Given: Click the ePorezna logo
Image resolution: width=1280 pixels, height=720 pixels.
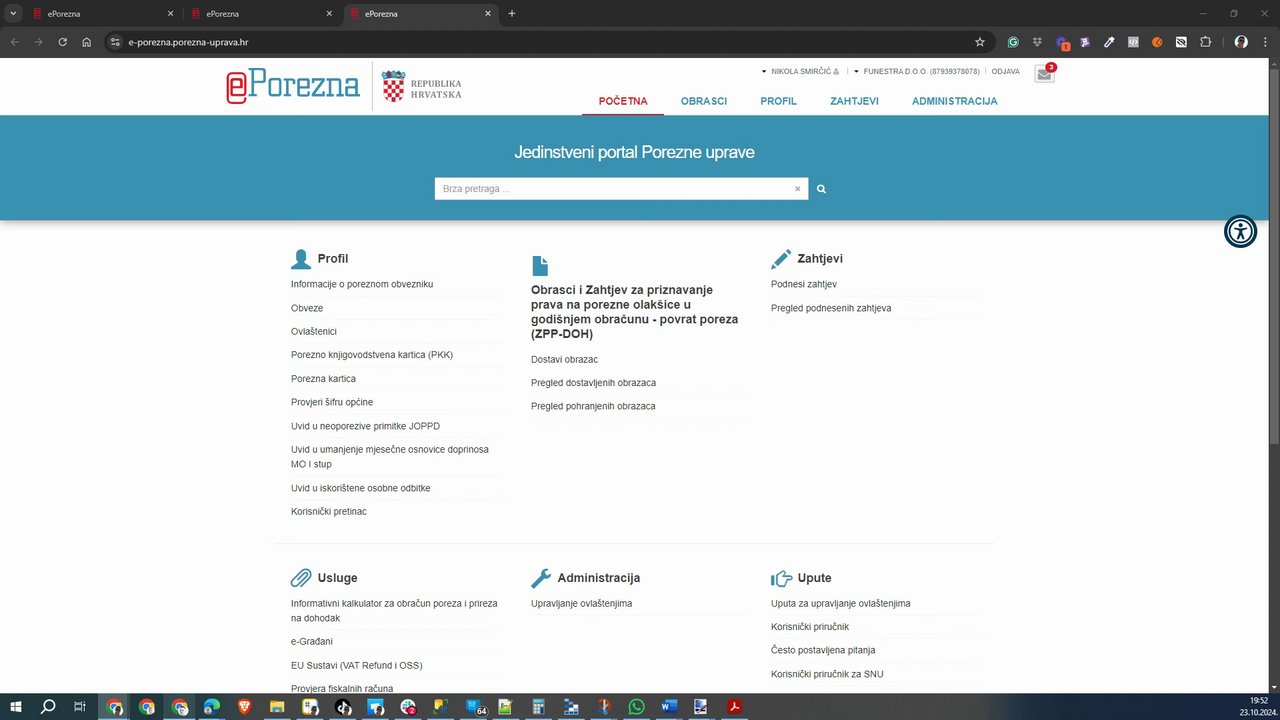Looking at the screenshot, I should (293, 86).
